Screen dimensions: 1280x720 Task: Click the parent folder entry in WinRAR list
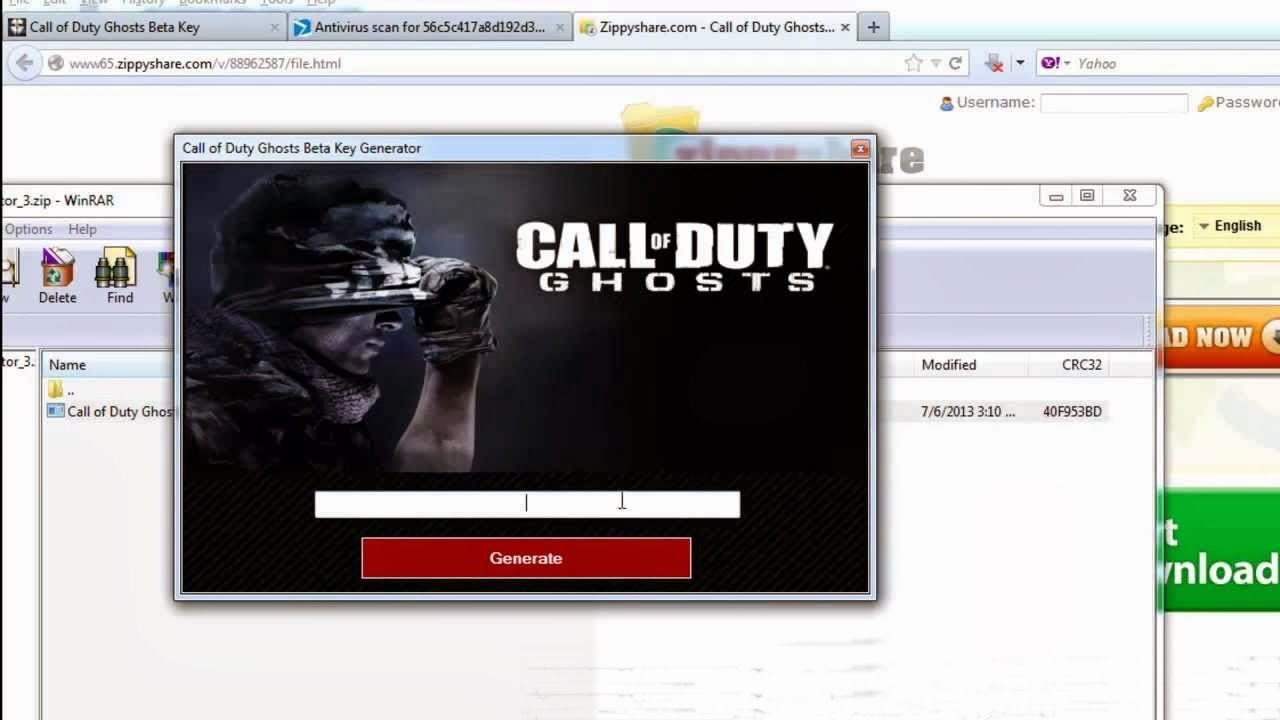(63, 388)
